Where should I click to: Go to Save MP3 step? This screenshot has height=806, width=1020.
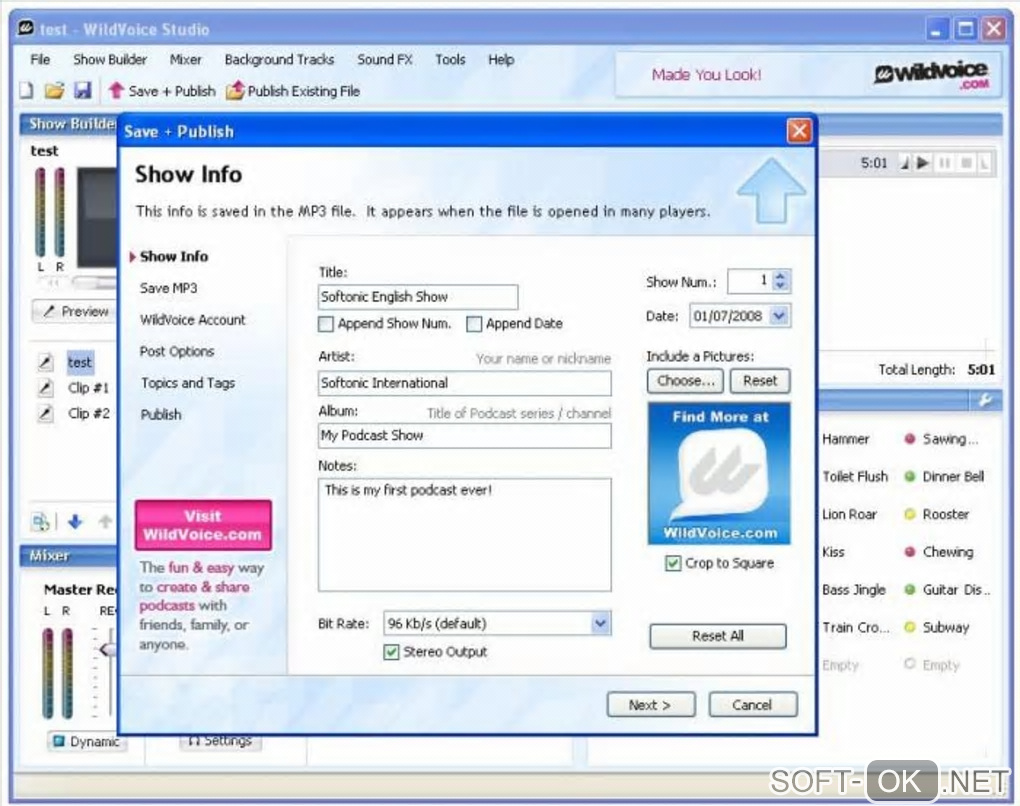point(168,288)
